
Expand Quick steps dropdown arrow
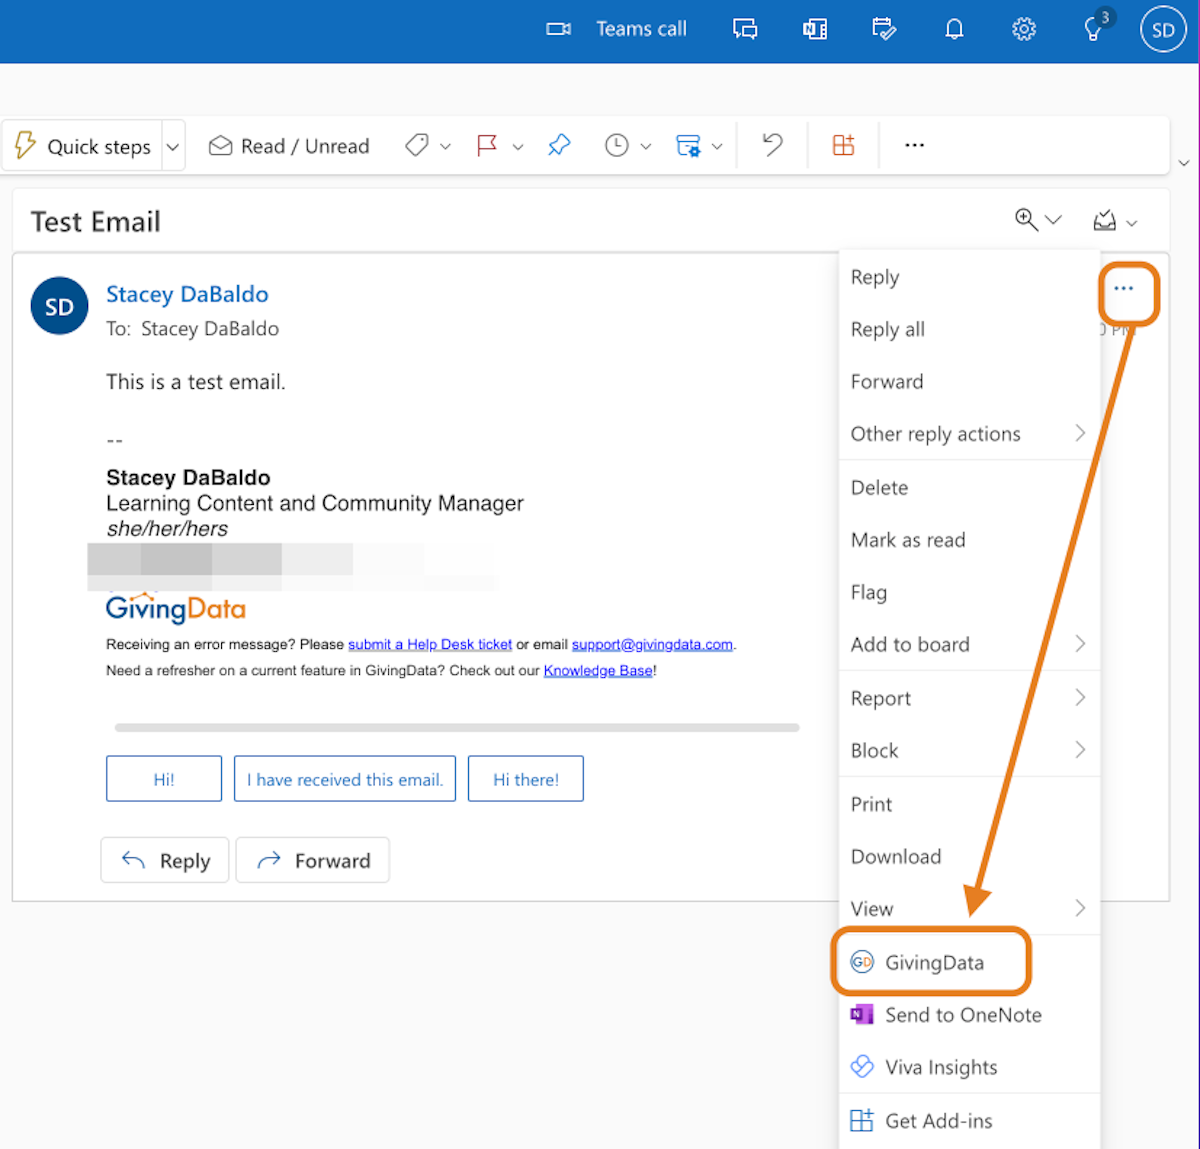[x=173, y=147]
